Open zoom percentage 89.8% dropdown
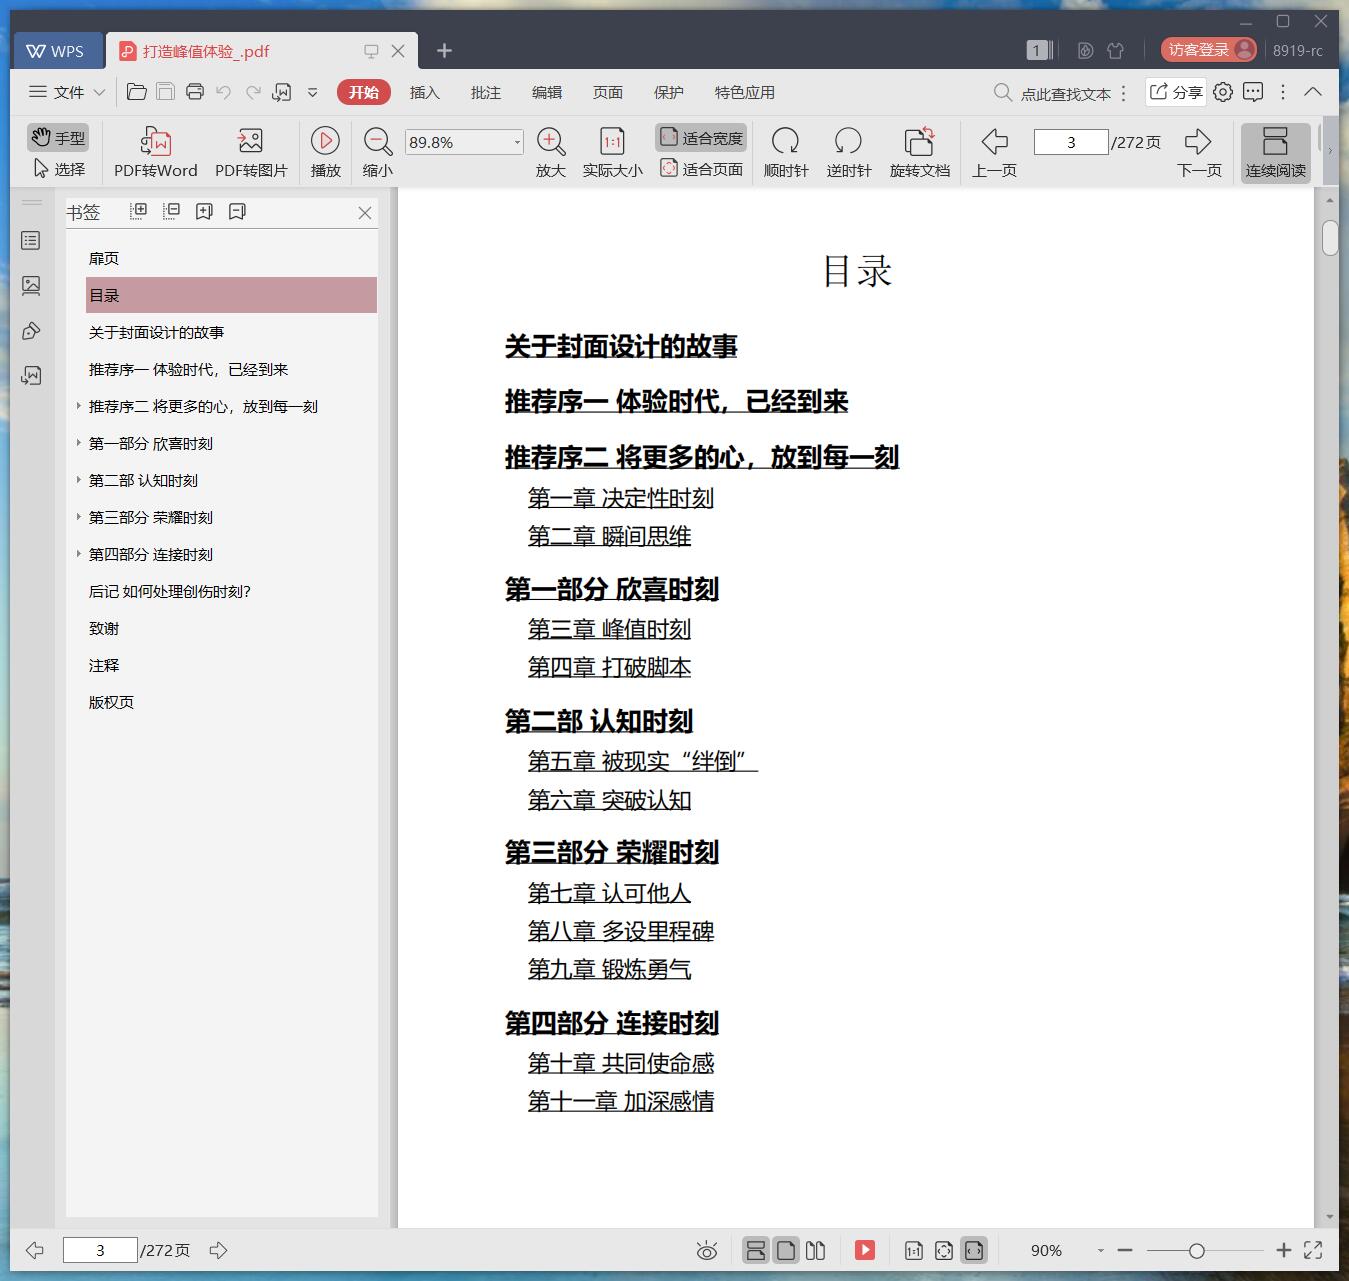 point(517,142)
